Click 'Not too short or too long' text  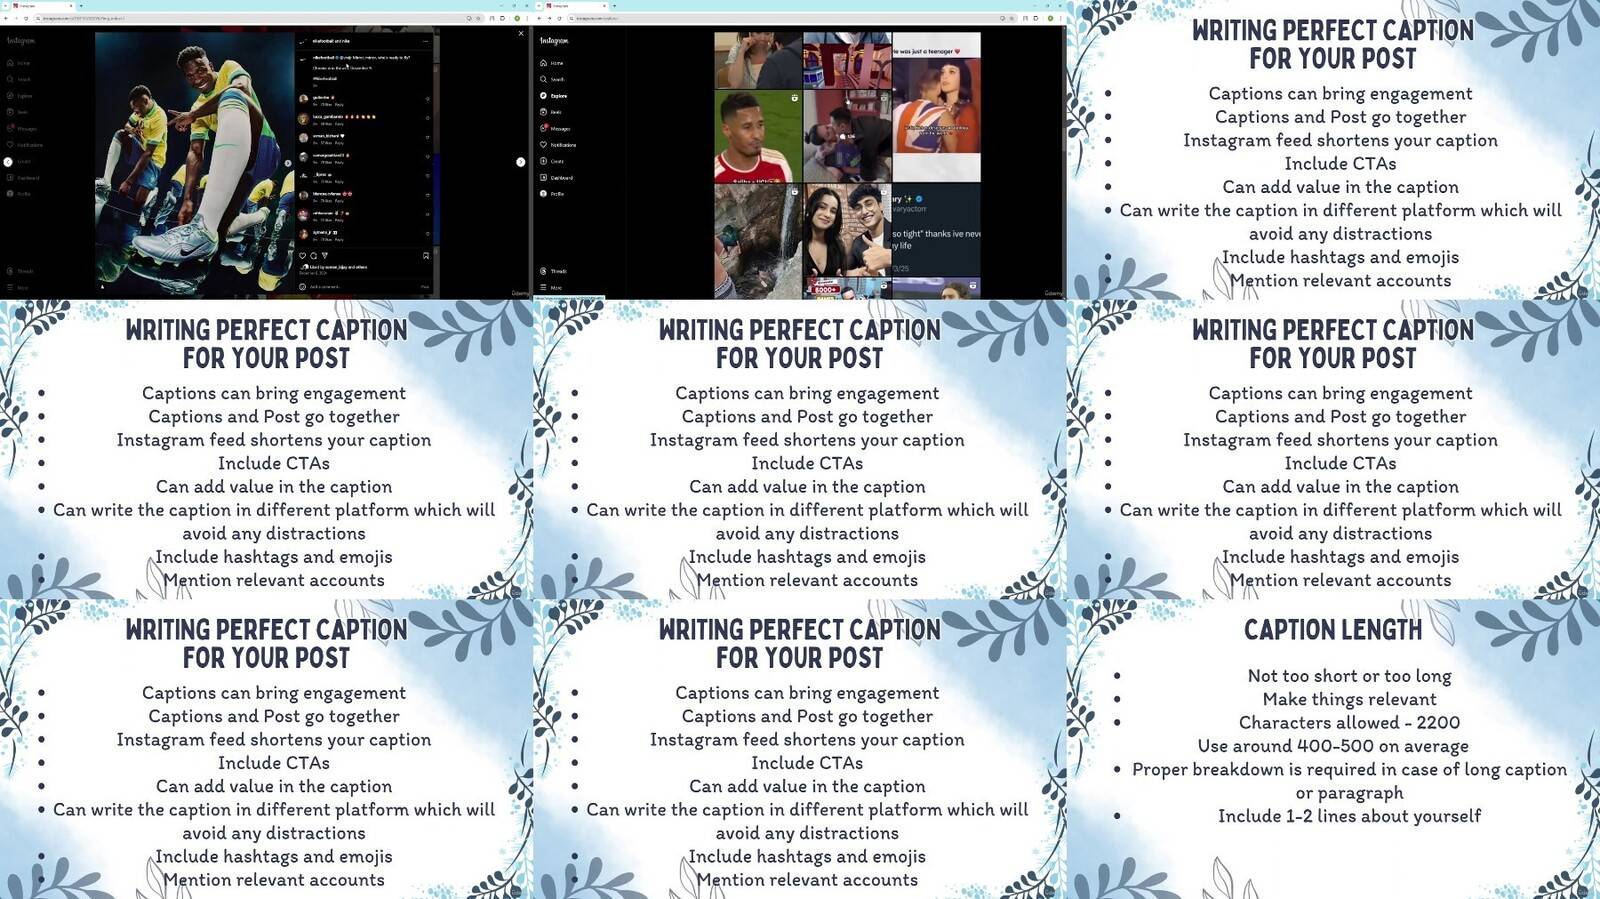coord(1349,676)
